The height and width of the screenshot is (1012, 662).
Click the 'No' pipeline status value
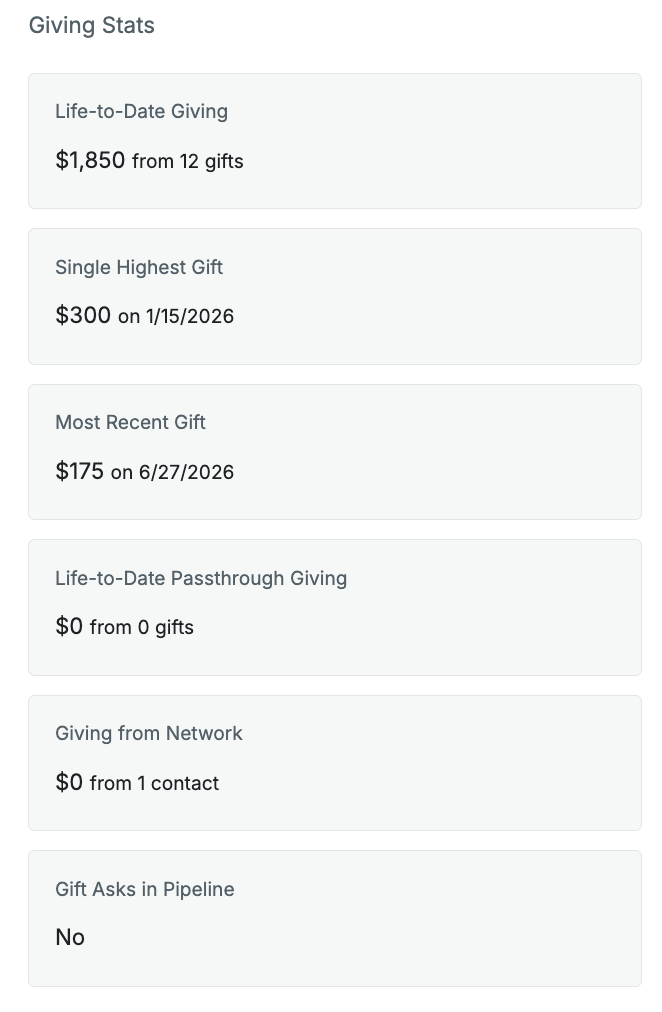click(x=70, y=937)
